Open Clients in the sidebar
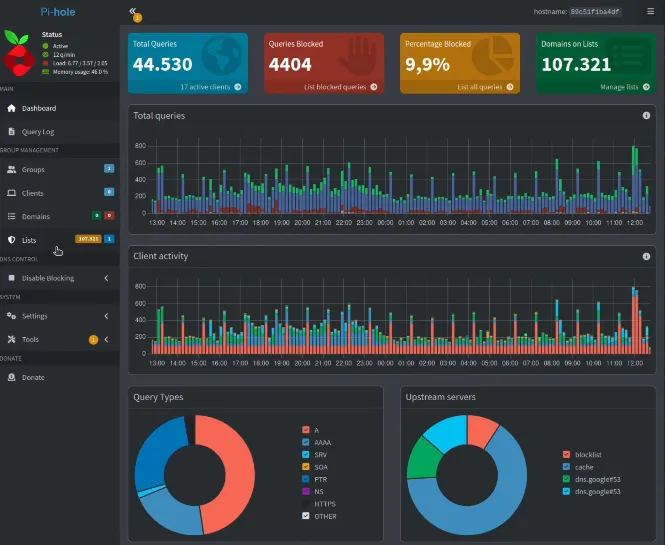 [x=32, y=192]
